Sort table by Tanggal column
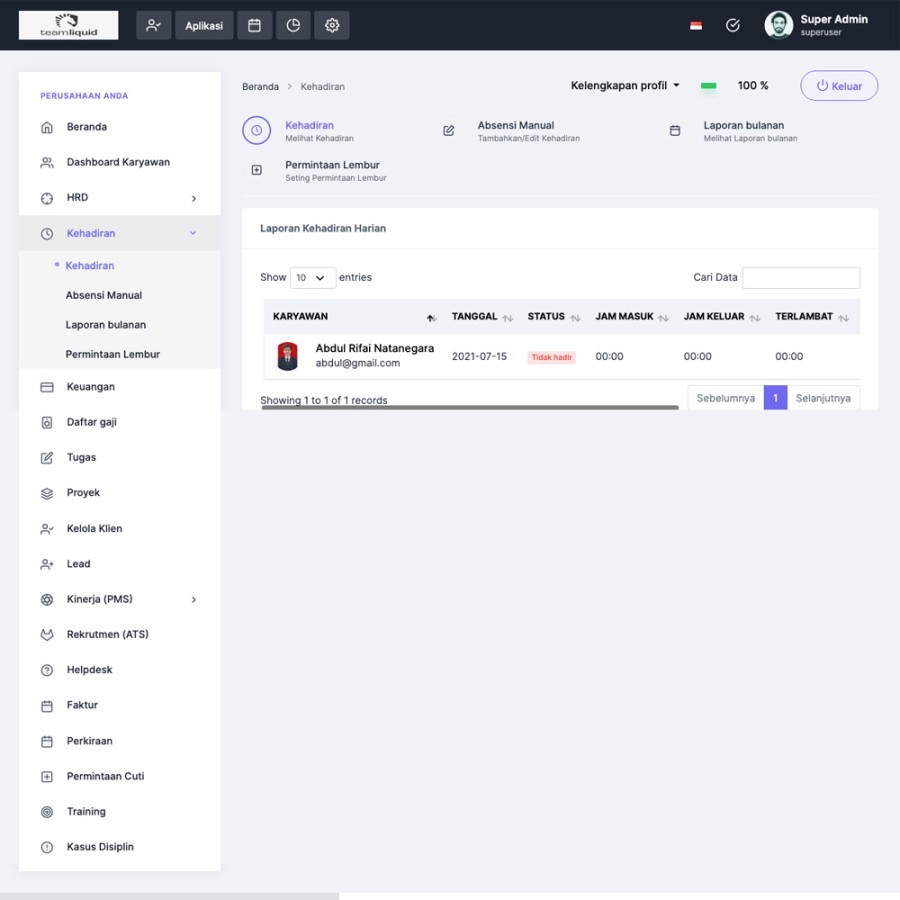The image size is (900, 900). point(482,317)
